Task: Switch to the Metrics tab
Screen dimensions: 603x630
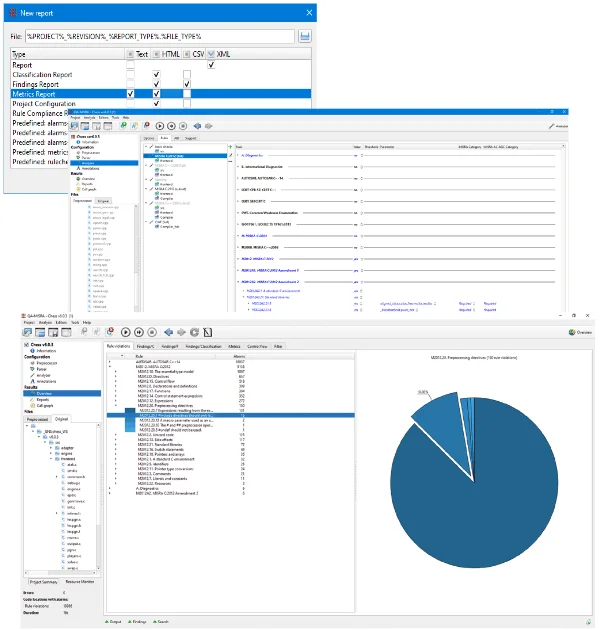Action: click(x=234, y=346)
